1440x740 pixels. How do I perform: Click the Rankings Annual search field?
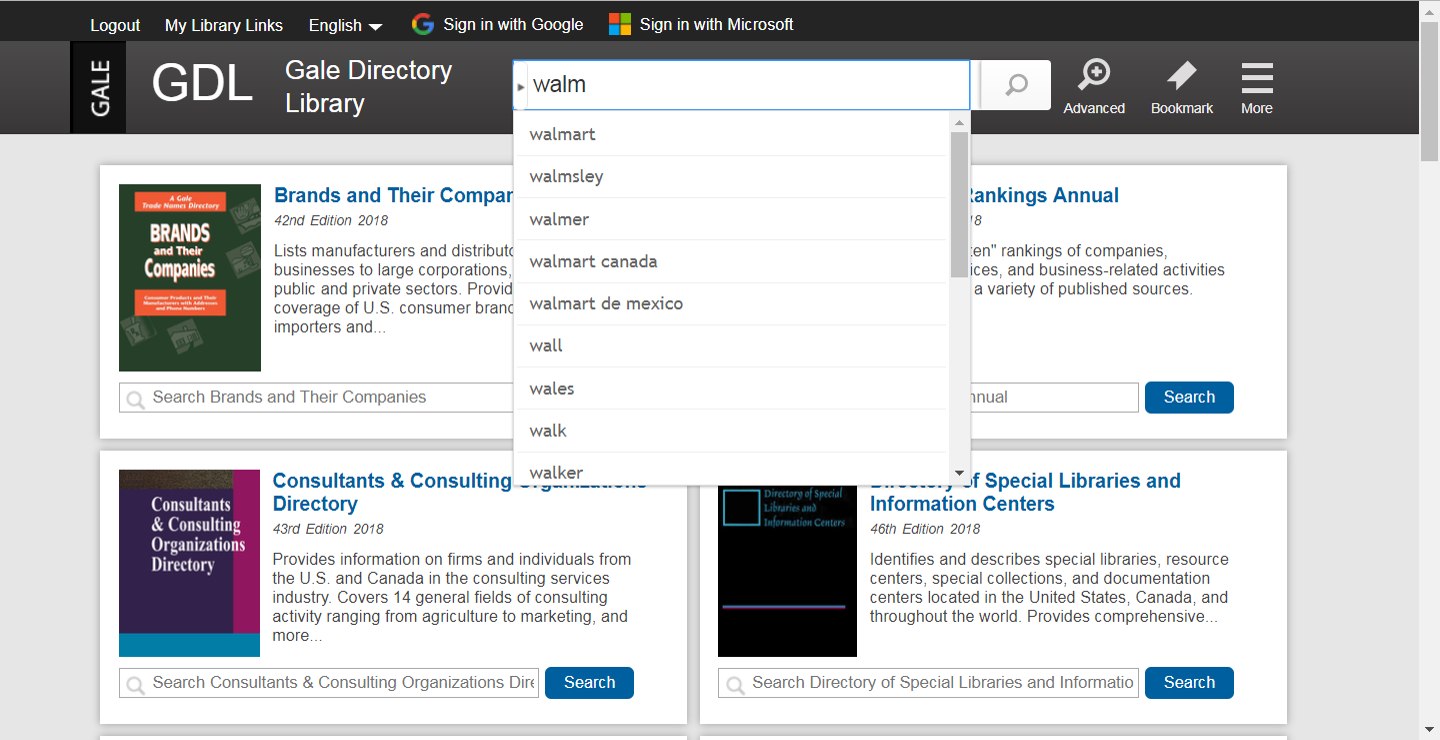coord(1054,397)
